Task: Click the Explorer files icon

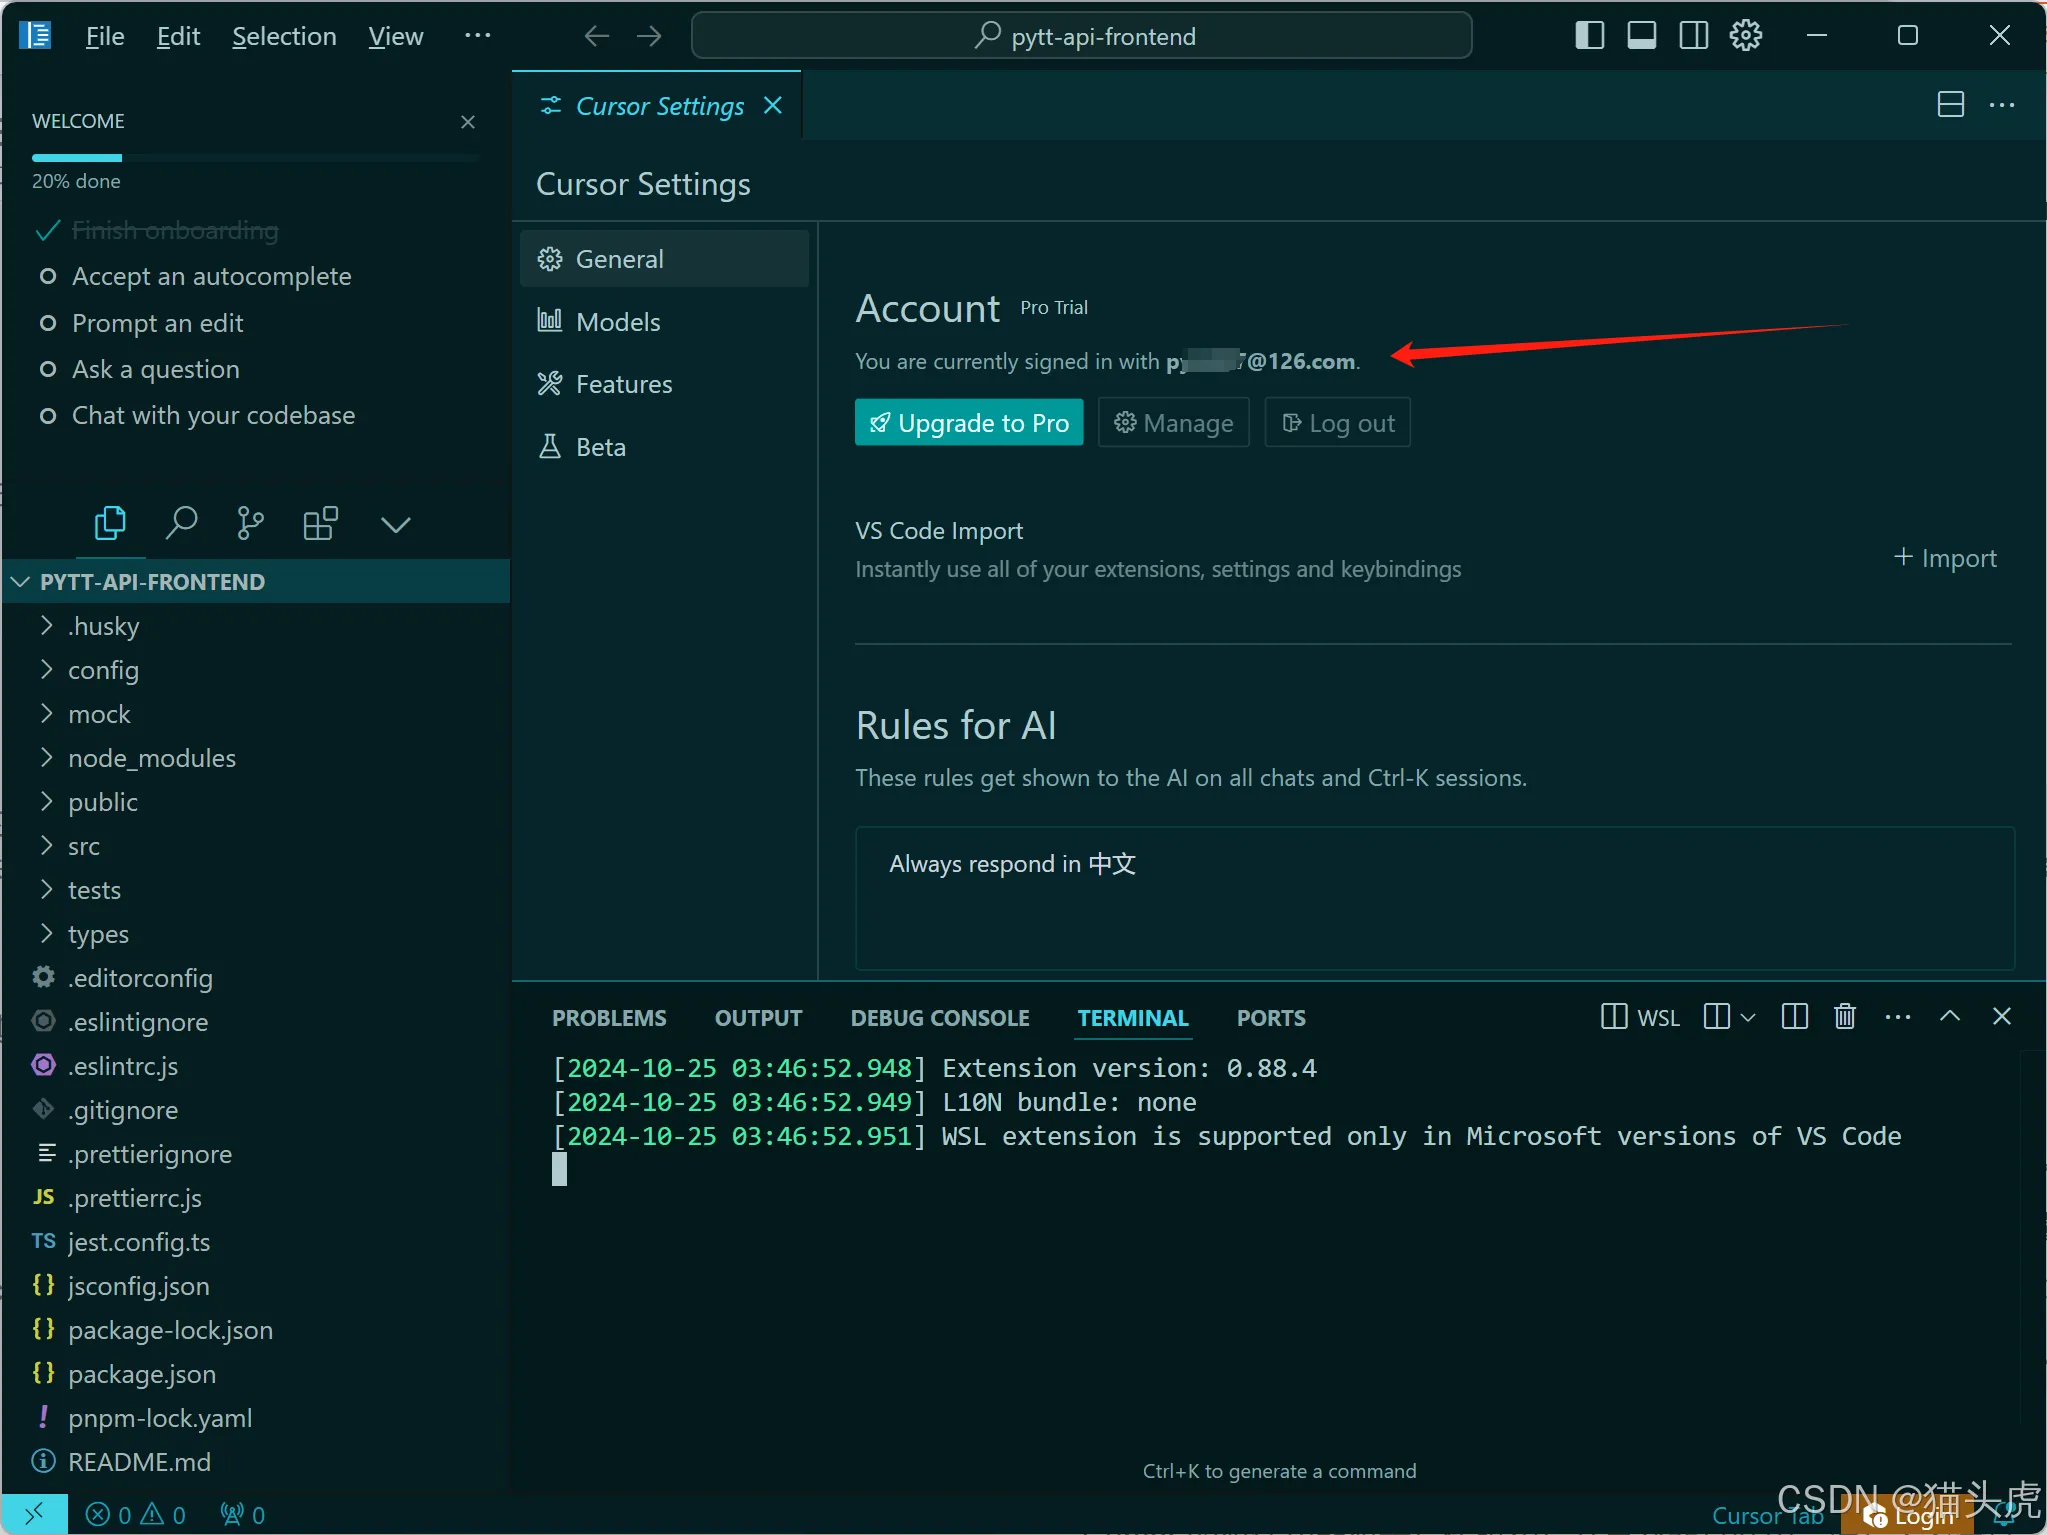Action: point(110,523)
